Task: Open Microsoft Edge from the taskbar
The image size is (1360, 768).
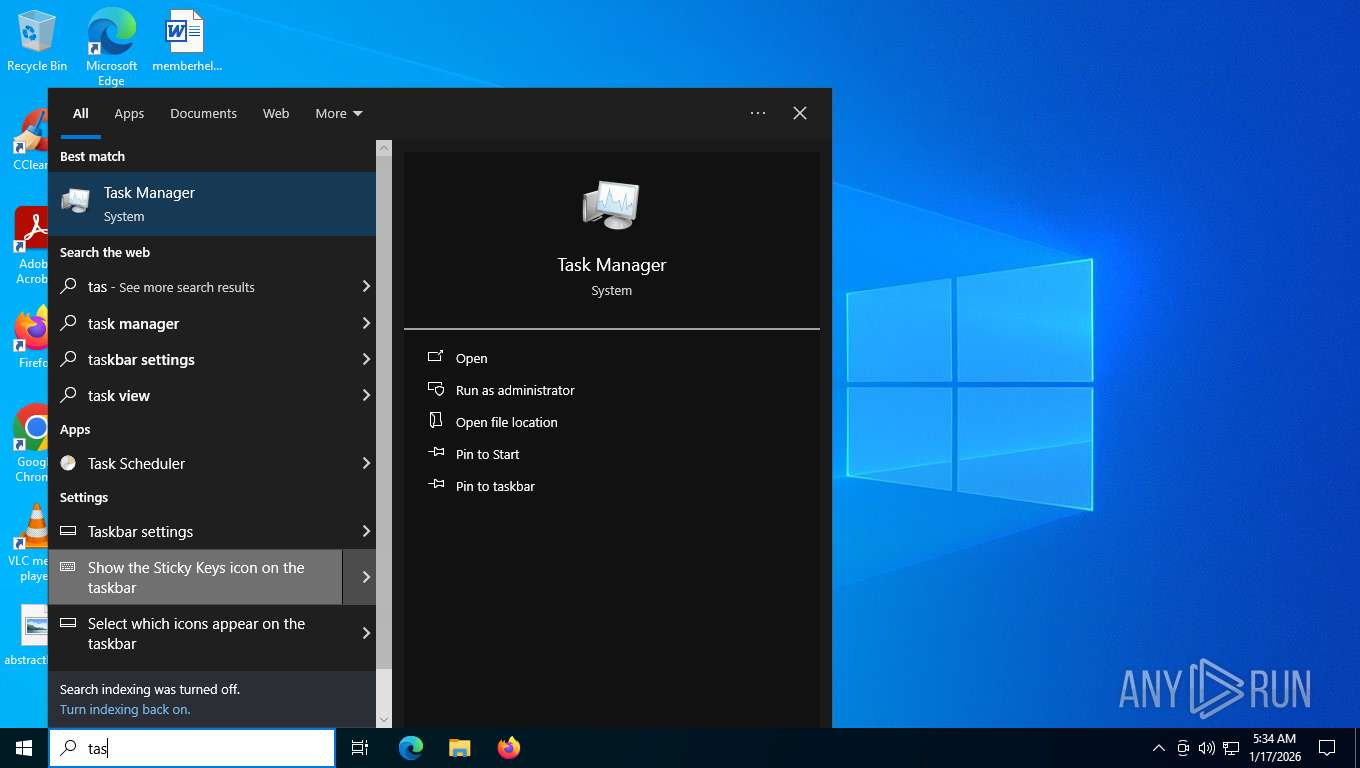Action: (411, 748)
